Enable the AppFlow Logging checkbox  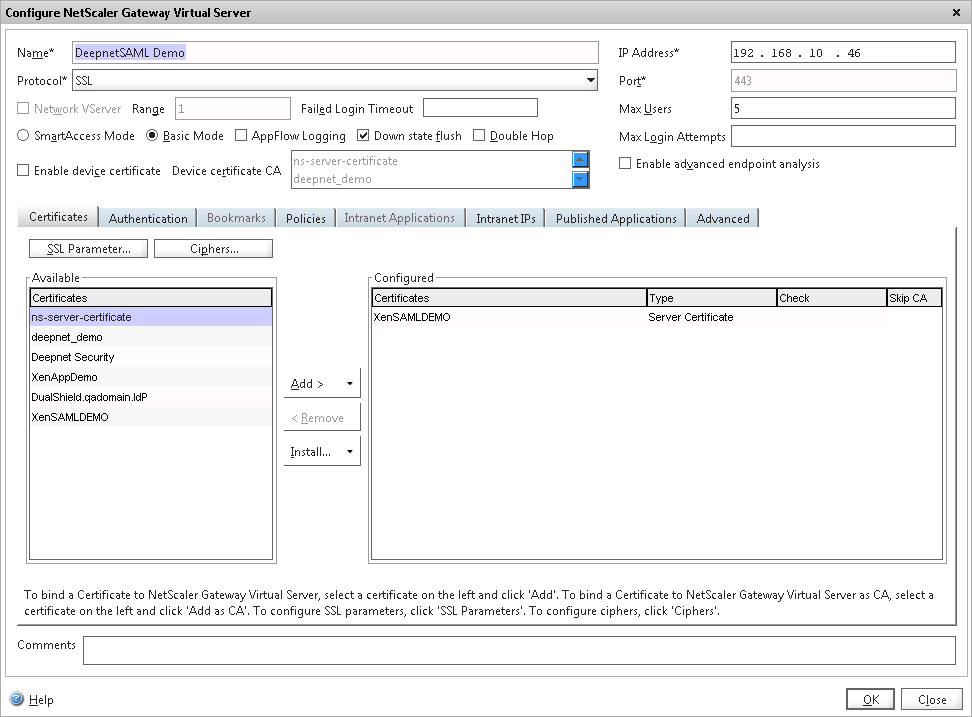pos(242,136)
